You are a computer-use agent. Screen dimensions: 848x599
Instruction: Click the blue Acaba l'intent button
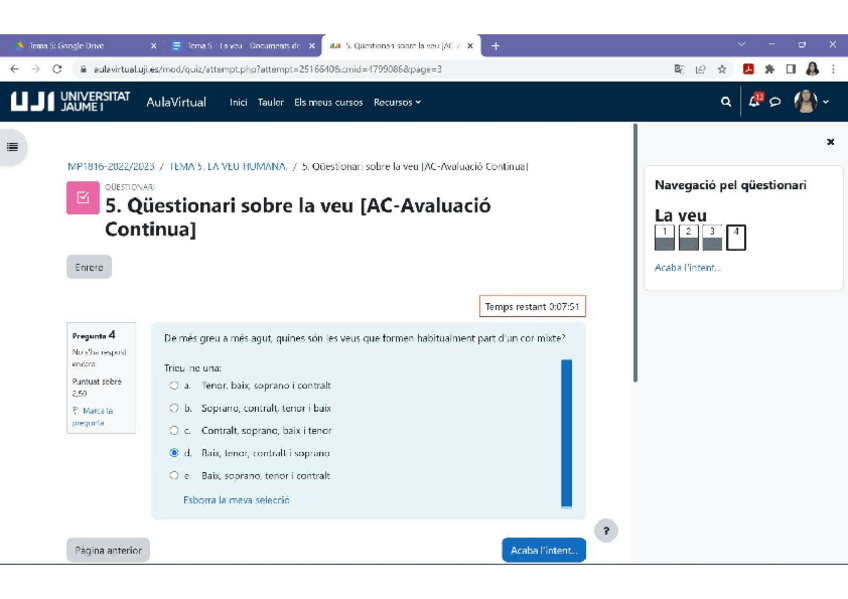544,550
